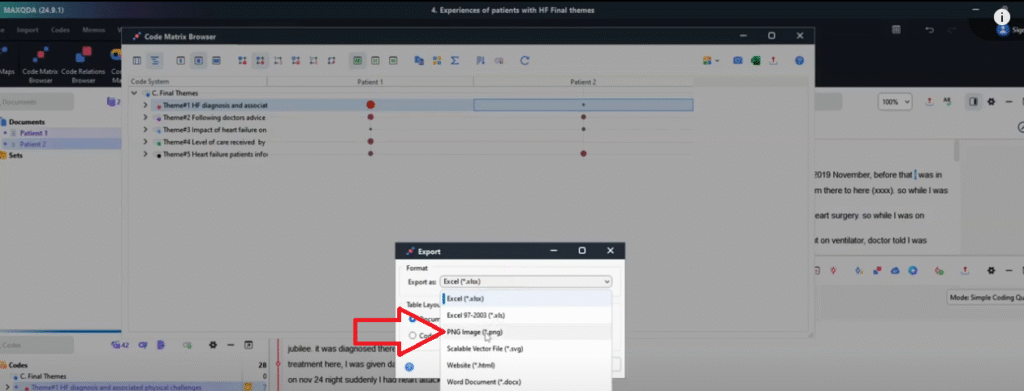Toggle the code tree view icon in matrix toolbar

tap(155, 61)
